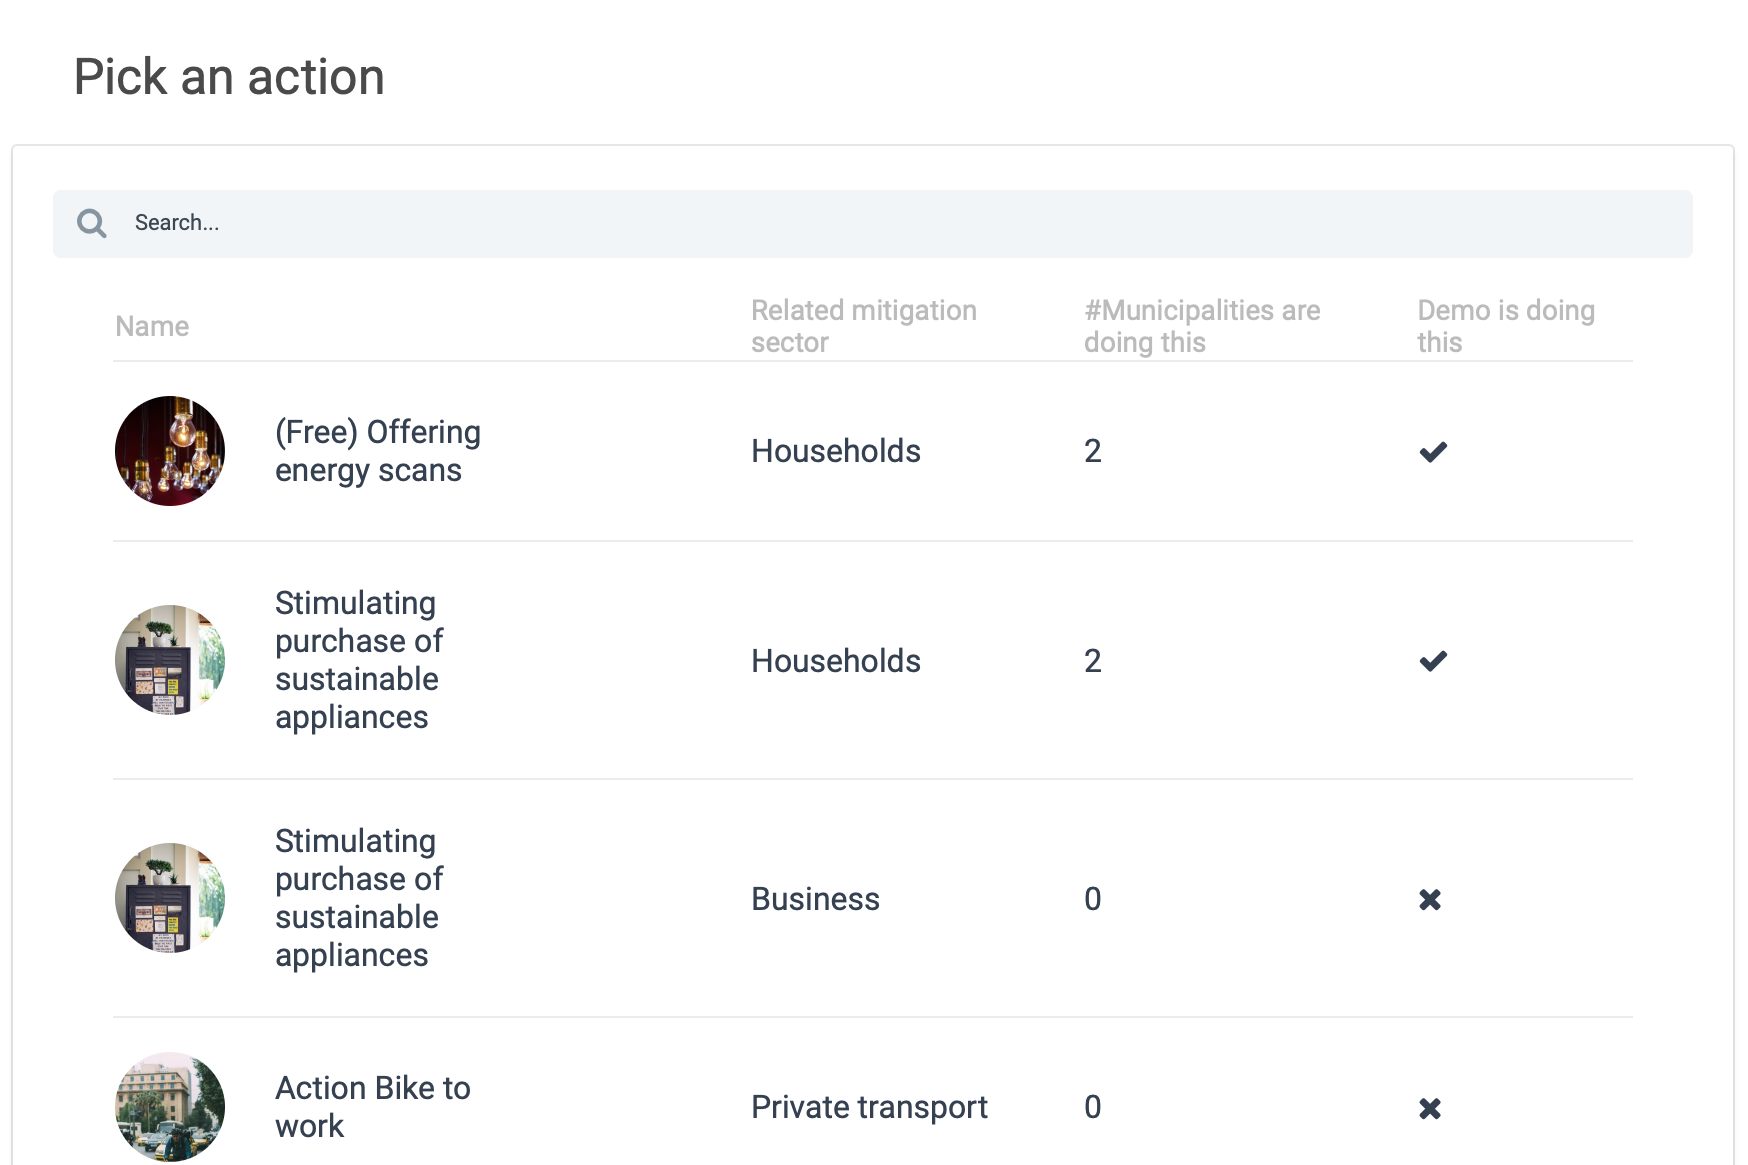Image resolution: width=1748 pixels, height=1165 pixels.
Task: Click thumbnail of Households sustainable appliances action
Action: [170, 660]
